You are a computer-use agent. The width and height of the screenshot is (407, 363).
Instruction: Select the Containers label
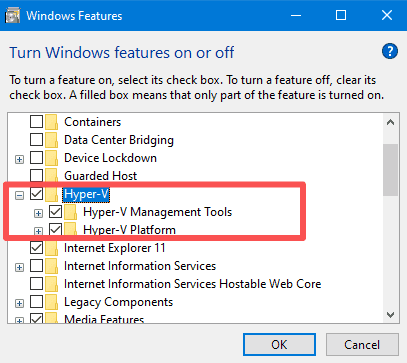pyautogui.click(x=92, y=122)
